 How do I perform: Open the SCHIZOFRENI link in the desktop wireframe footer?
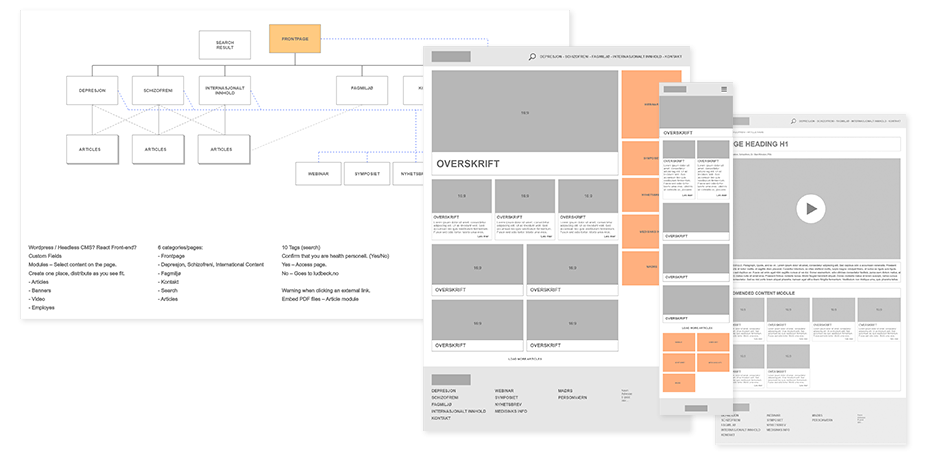pyautogui.click(x=445, y=398)
